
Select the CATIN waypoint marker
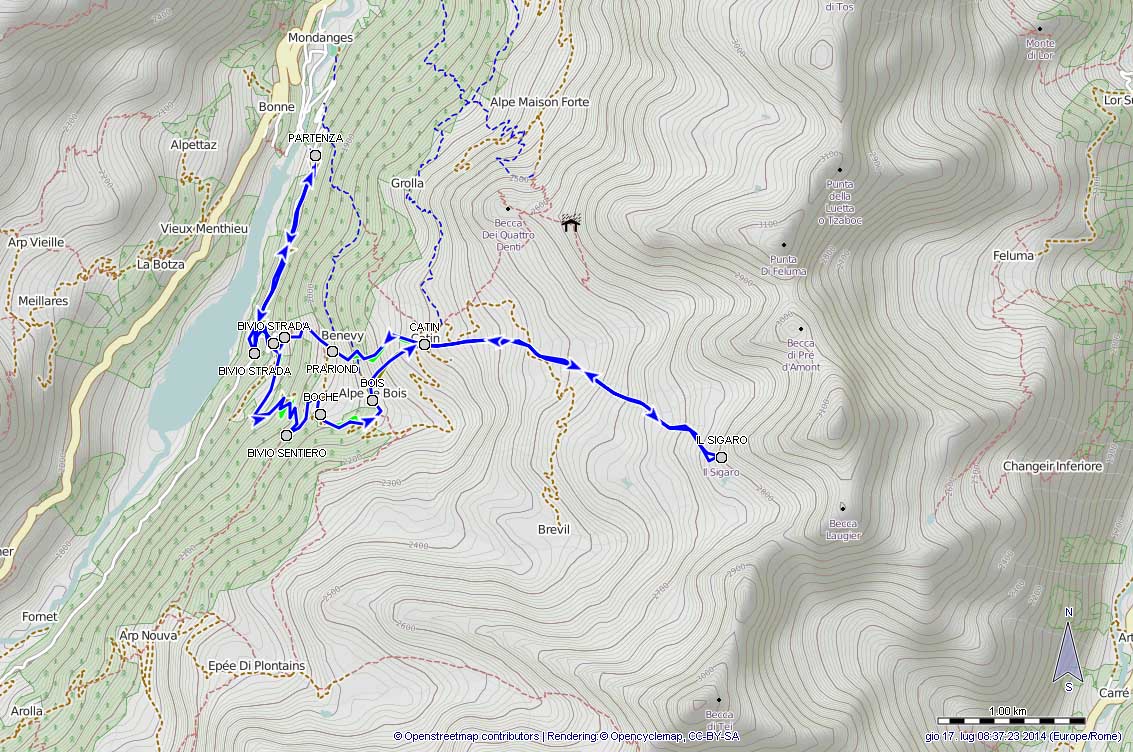tap(425, 345)
